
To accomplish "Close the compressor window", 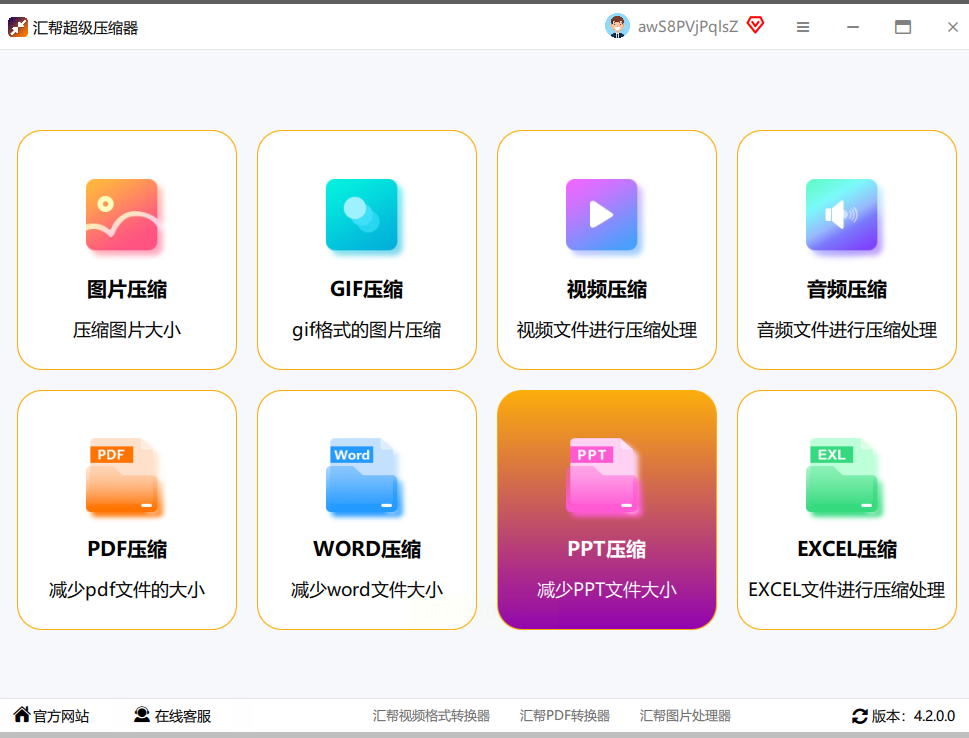I will tap(952, 27).
